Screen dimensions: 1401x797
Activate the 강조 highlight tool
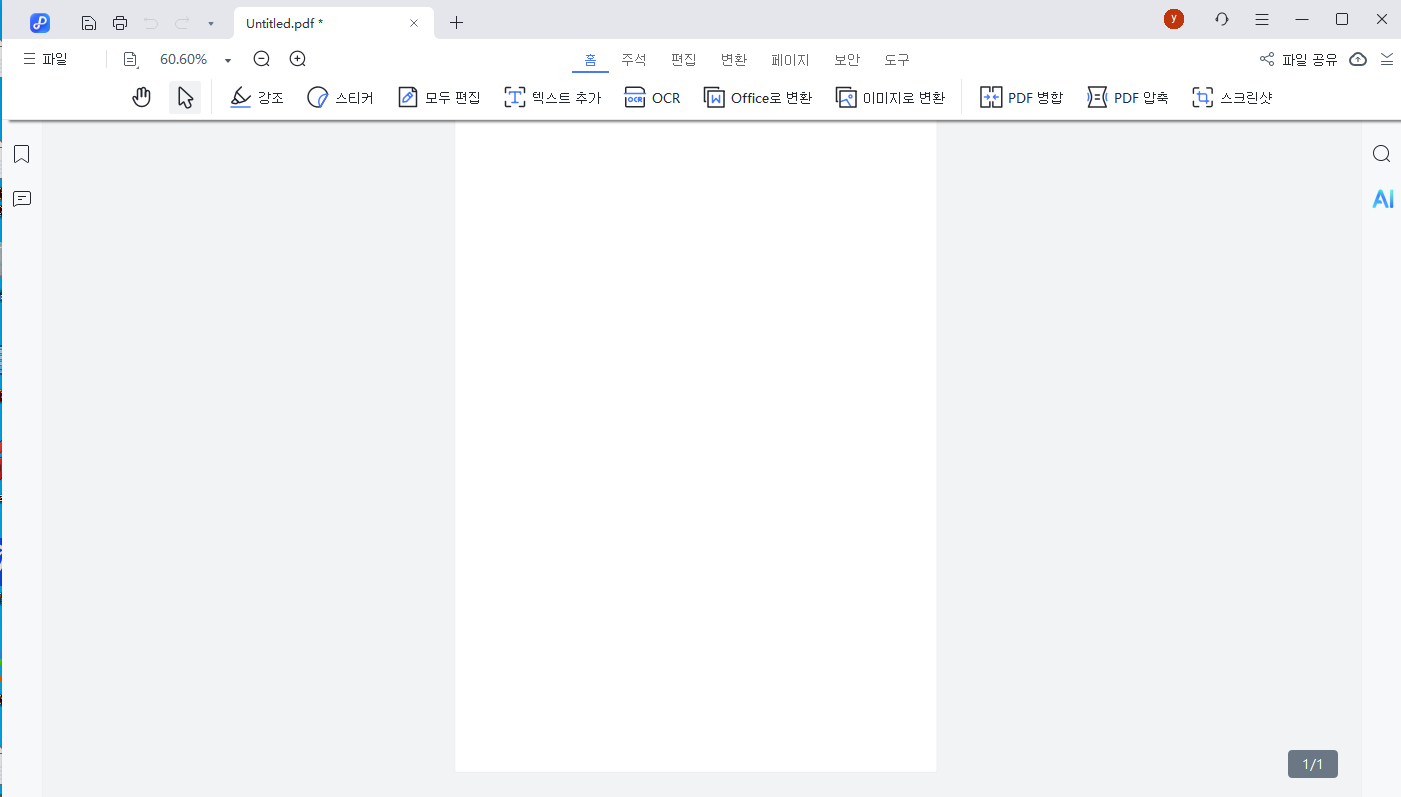point(256,96)
